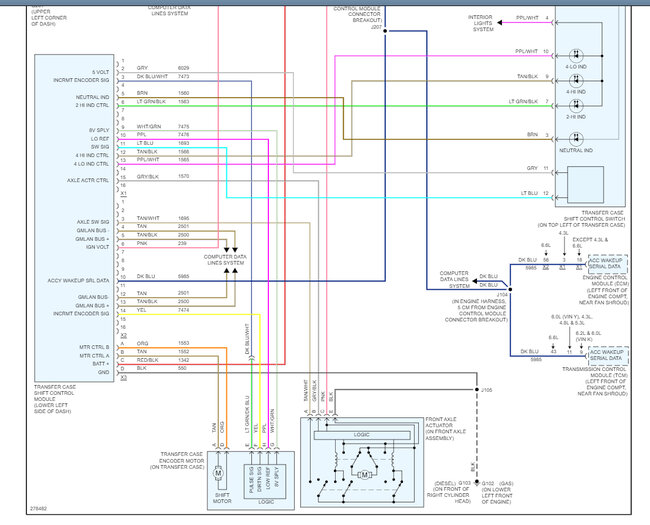Click the X3 connector label
The width and height of the screenshot is (650, 525).
click(x=124, y=378)
